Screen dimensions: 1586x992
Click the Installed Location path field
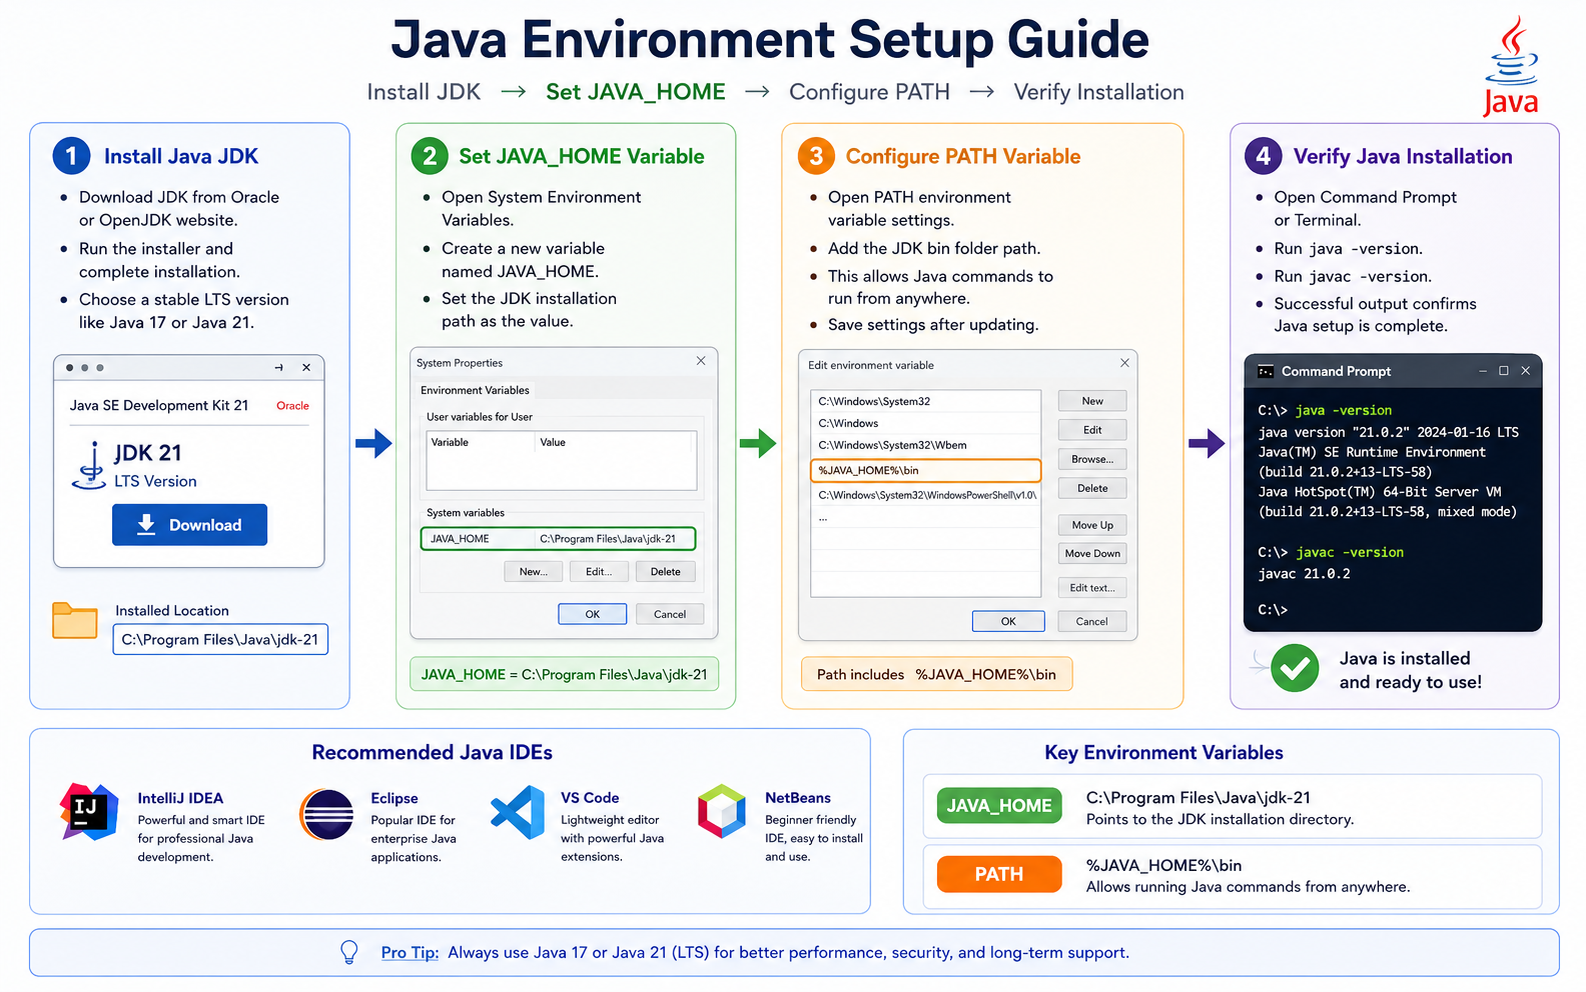click(220, 639)
